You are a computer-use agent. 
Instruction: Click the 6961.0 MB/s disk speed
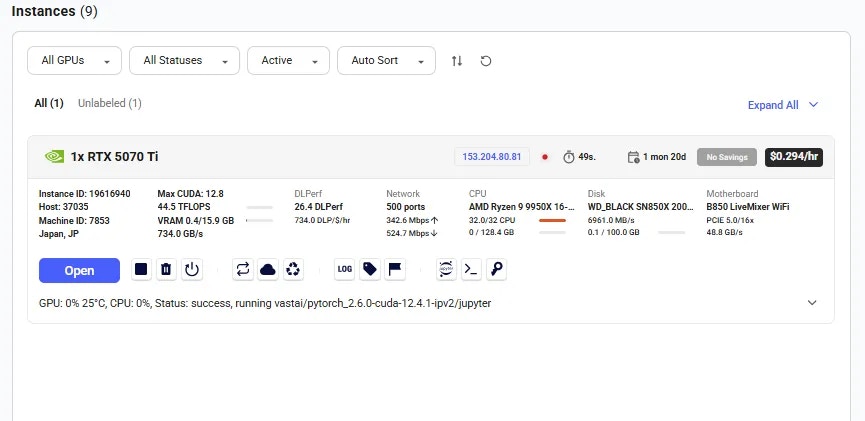(611, 221)
